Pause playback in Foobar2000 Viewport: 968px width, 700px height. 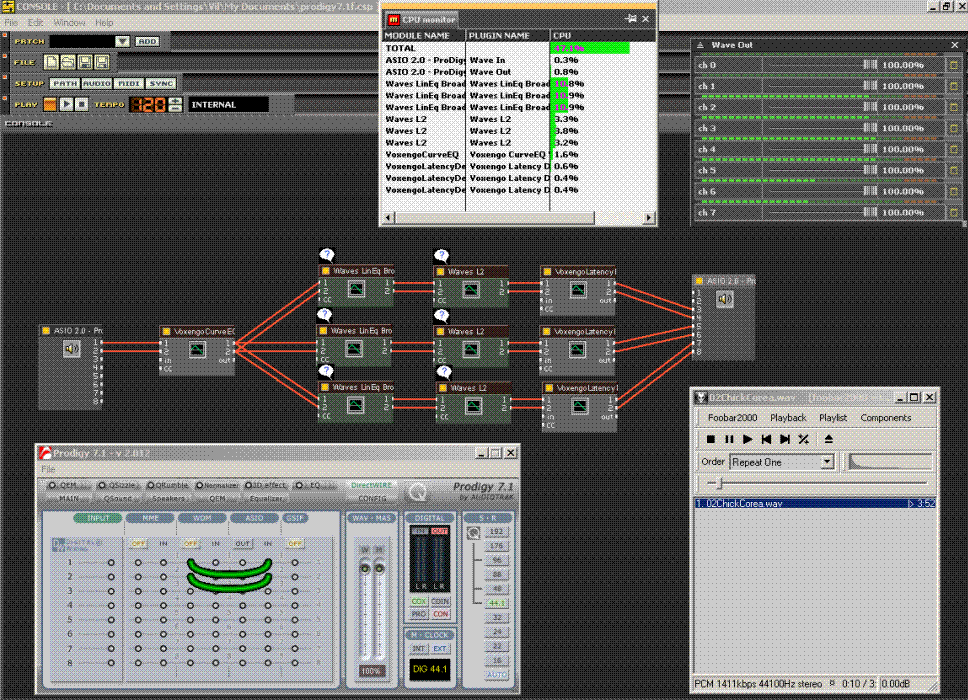tap(729, 439)
